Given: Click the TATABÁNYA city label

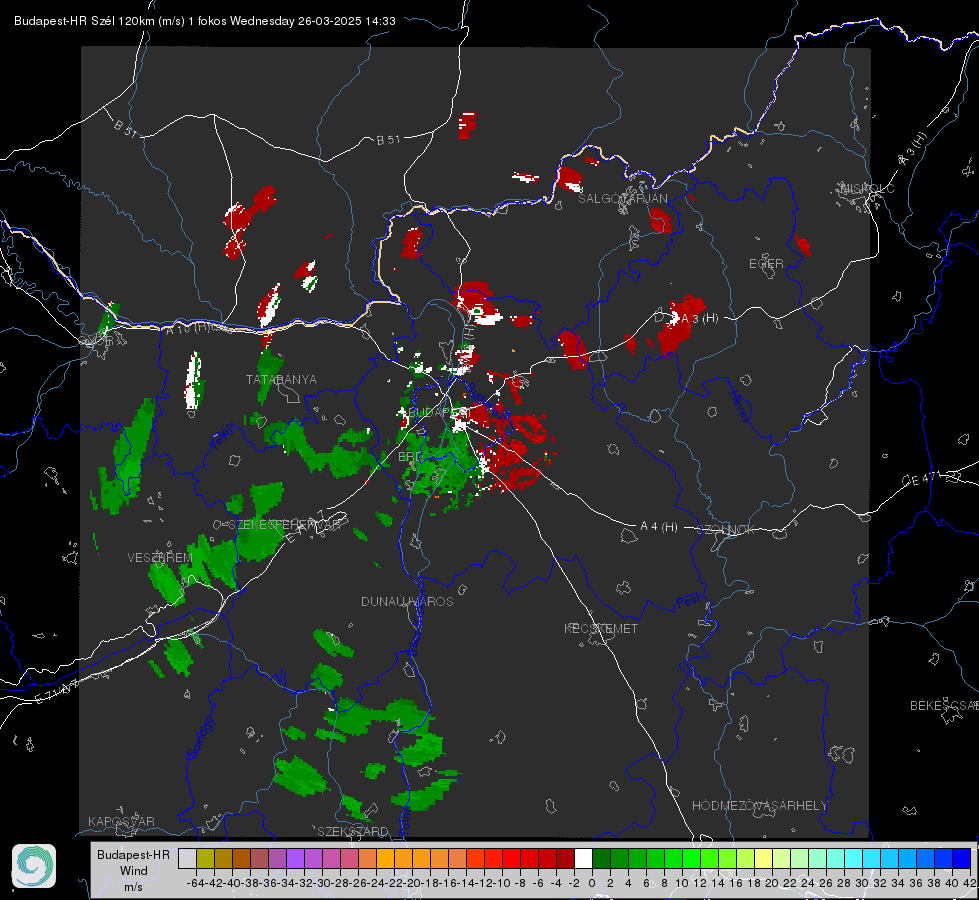Looking at the screenshot, I should [281, 379].
